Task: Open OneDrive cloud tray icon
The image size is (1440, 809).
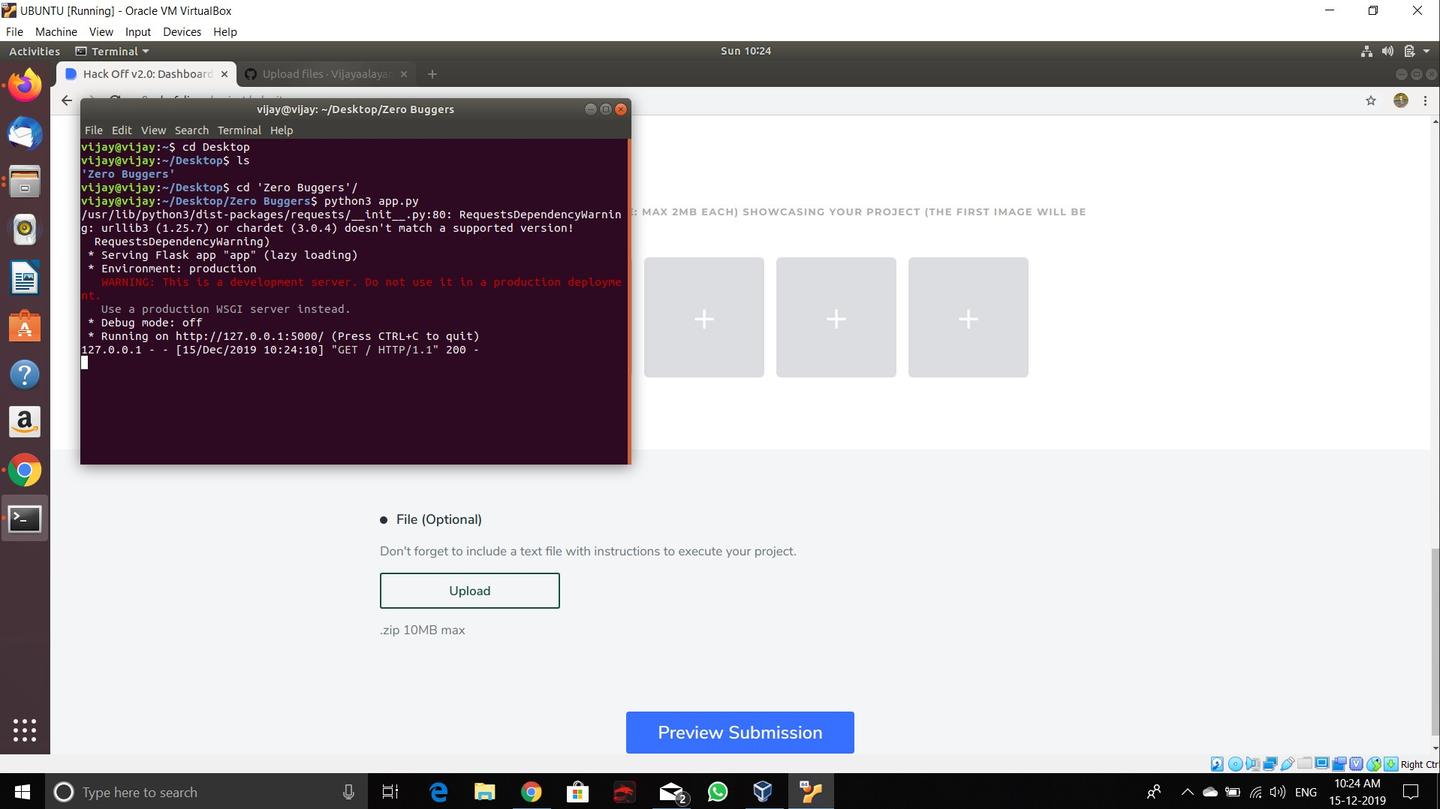Action: (x=1210, y=791)
